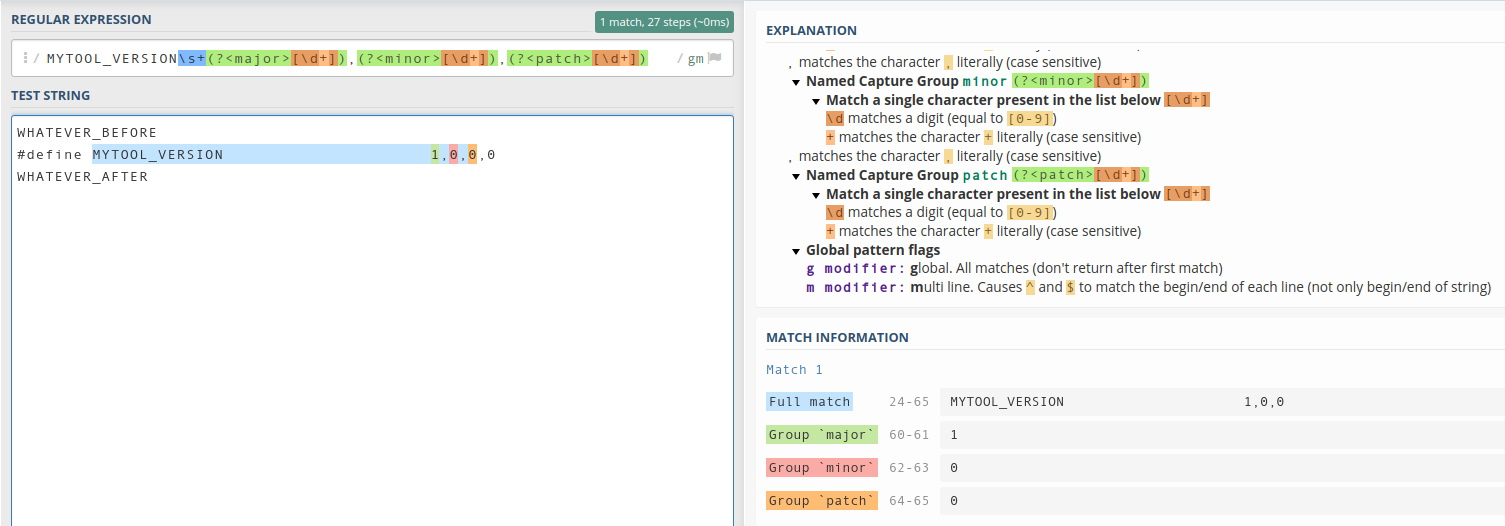Click the value '0' in Group patch row

tap(954, 500)
